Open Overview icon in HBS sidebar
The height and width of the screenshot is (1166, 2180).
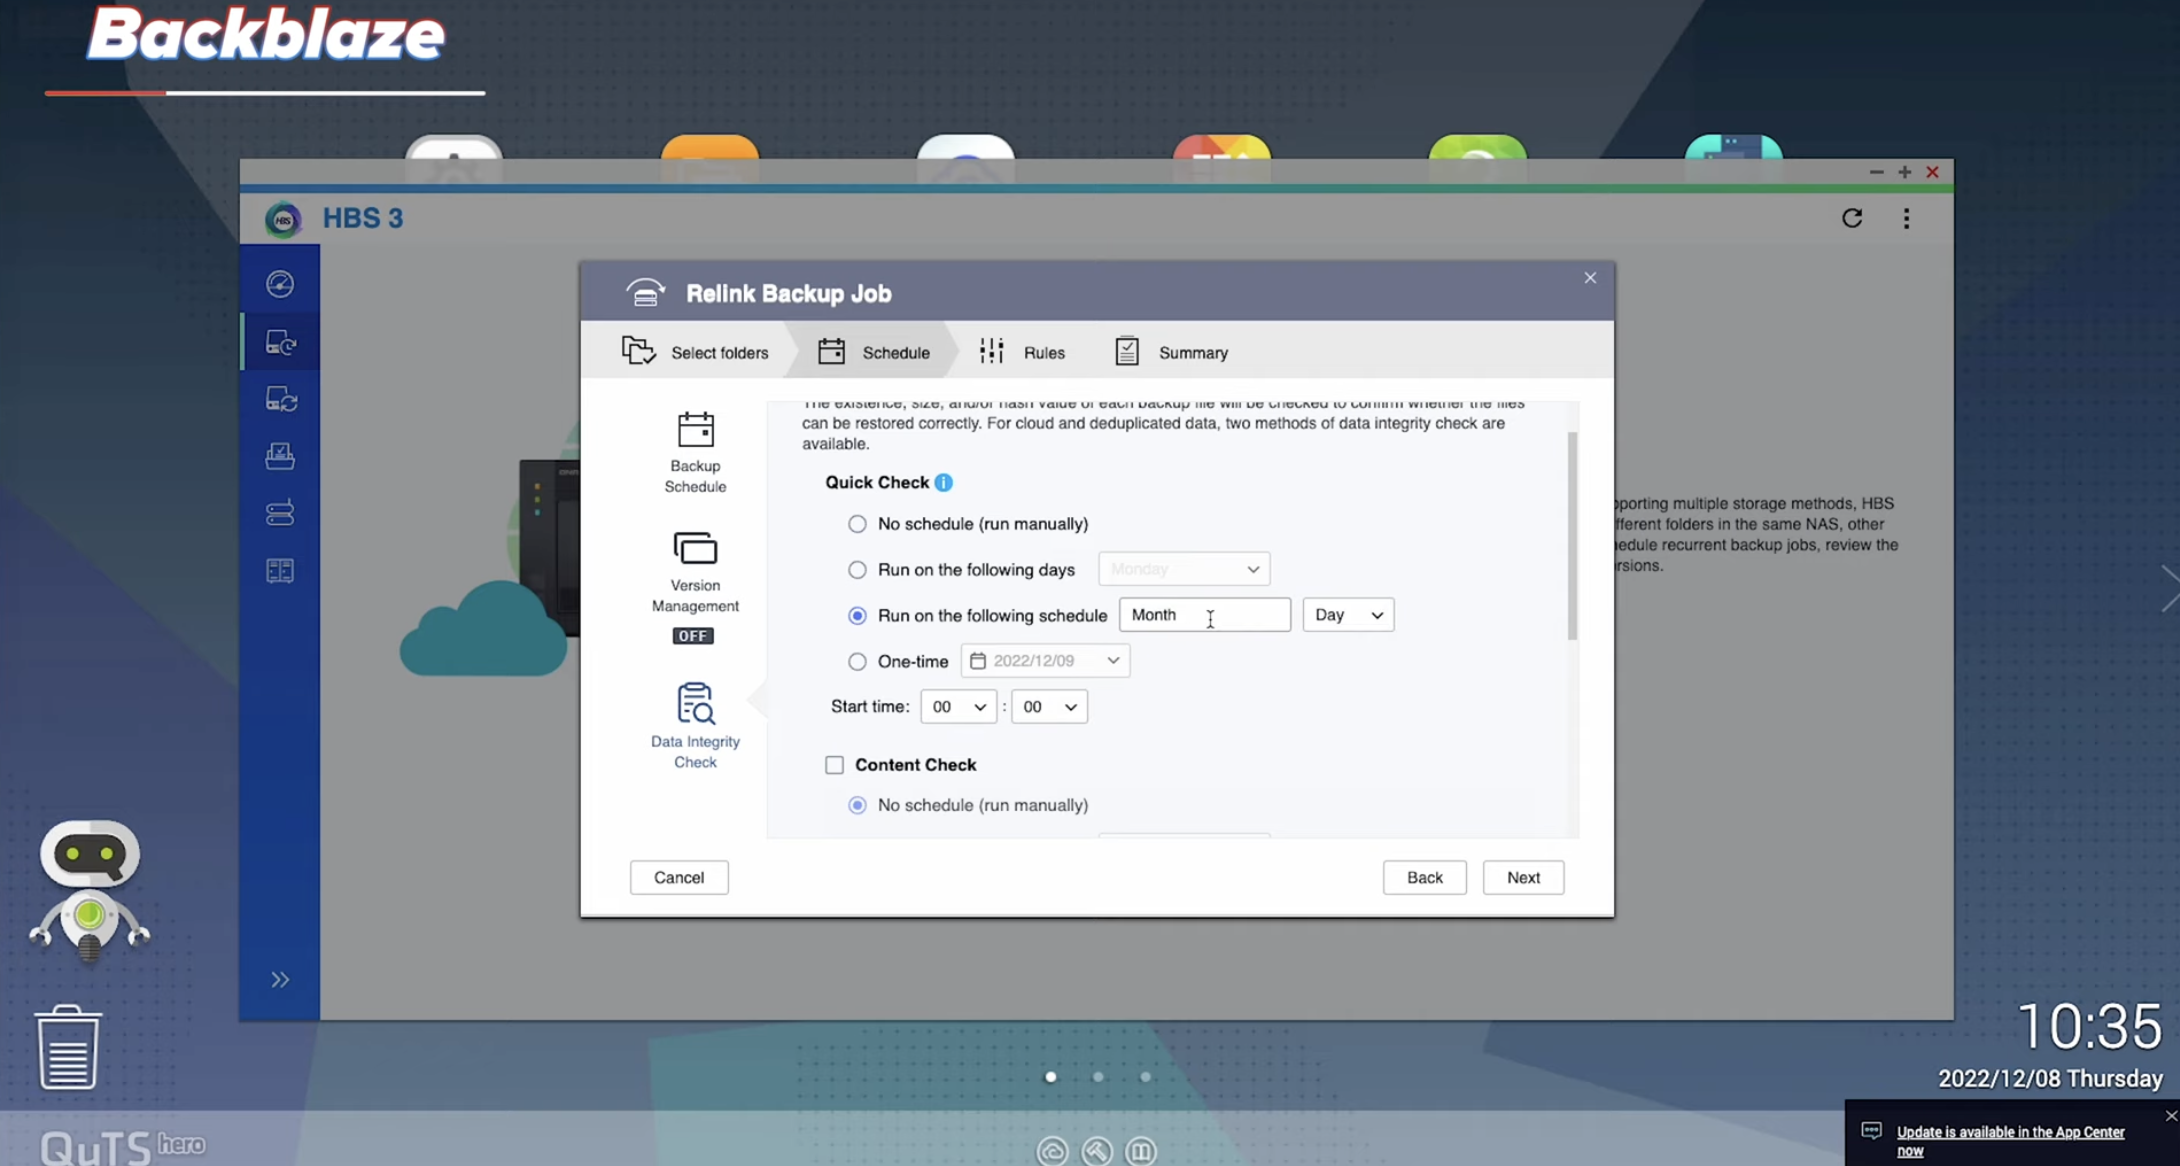280,284
